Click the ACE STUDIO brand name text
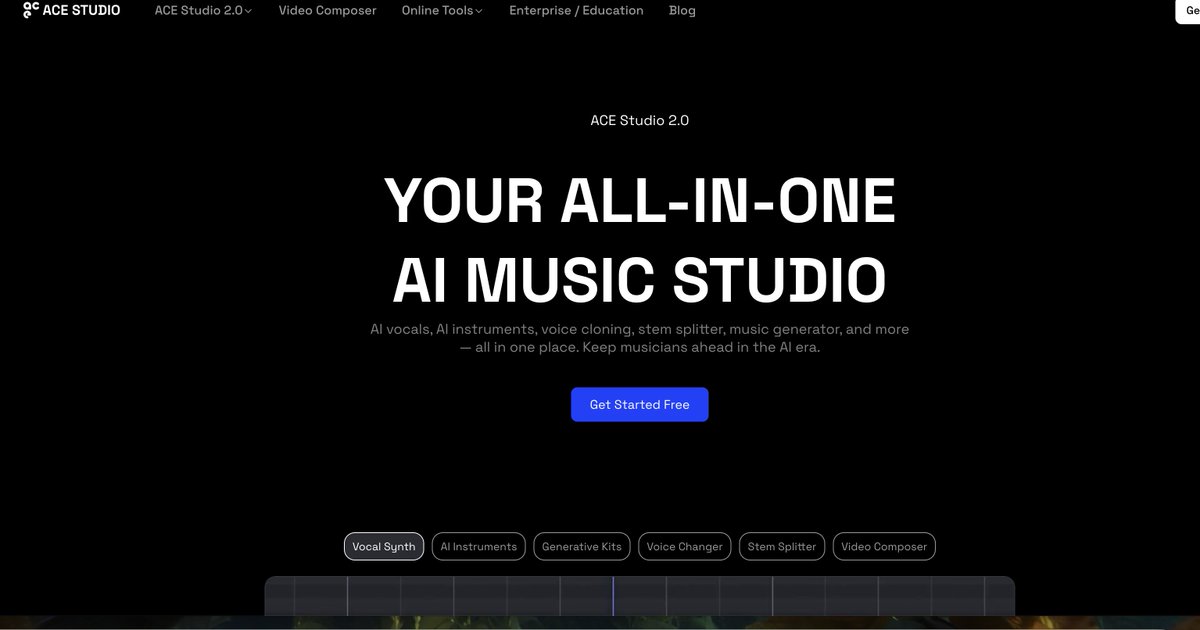Viewport: 1200px width, 630px height. (81, 10)
